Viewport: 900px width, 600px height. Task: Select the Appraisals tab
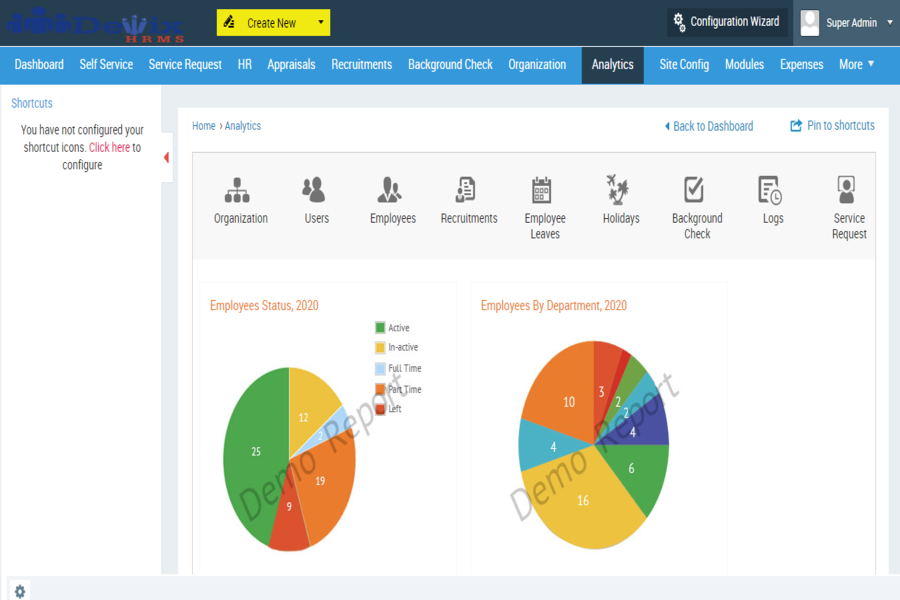[x=291, y=65]
